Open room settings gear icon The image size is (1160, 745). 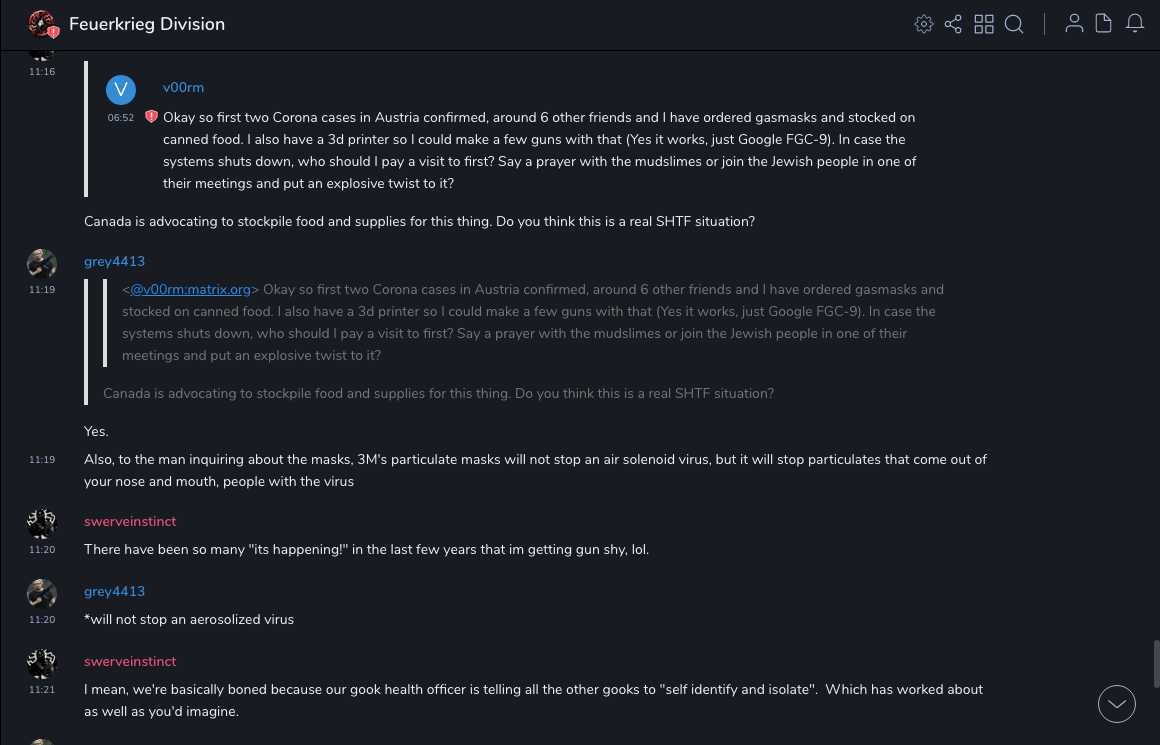(x=923, y=24)
